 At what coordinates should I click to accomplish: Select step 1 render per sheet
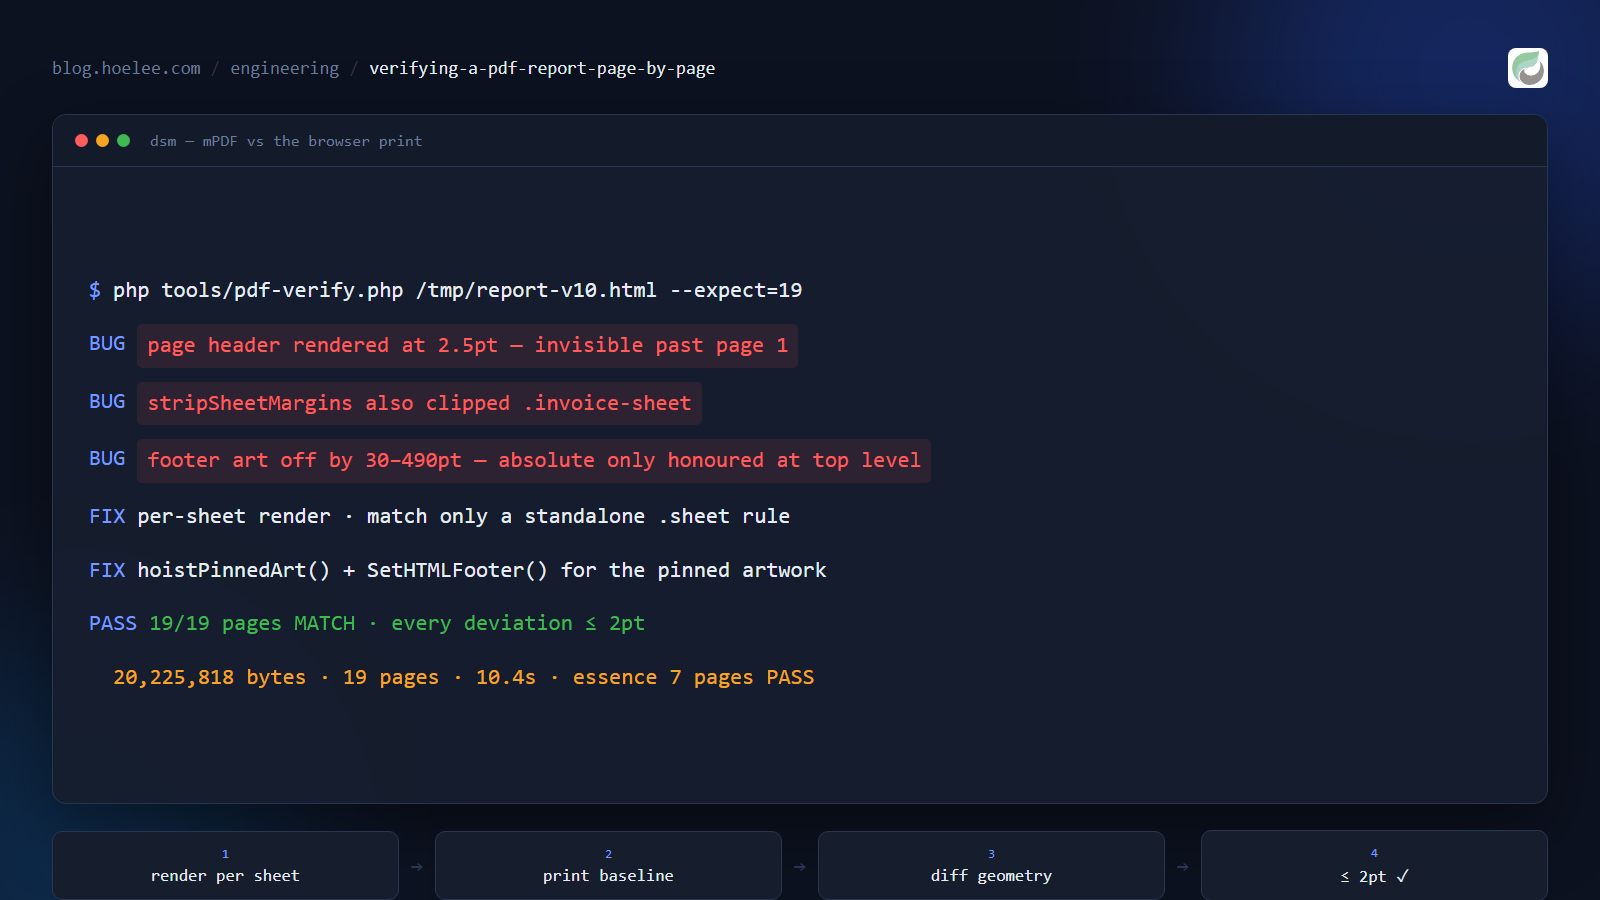(x=225, y=866)
